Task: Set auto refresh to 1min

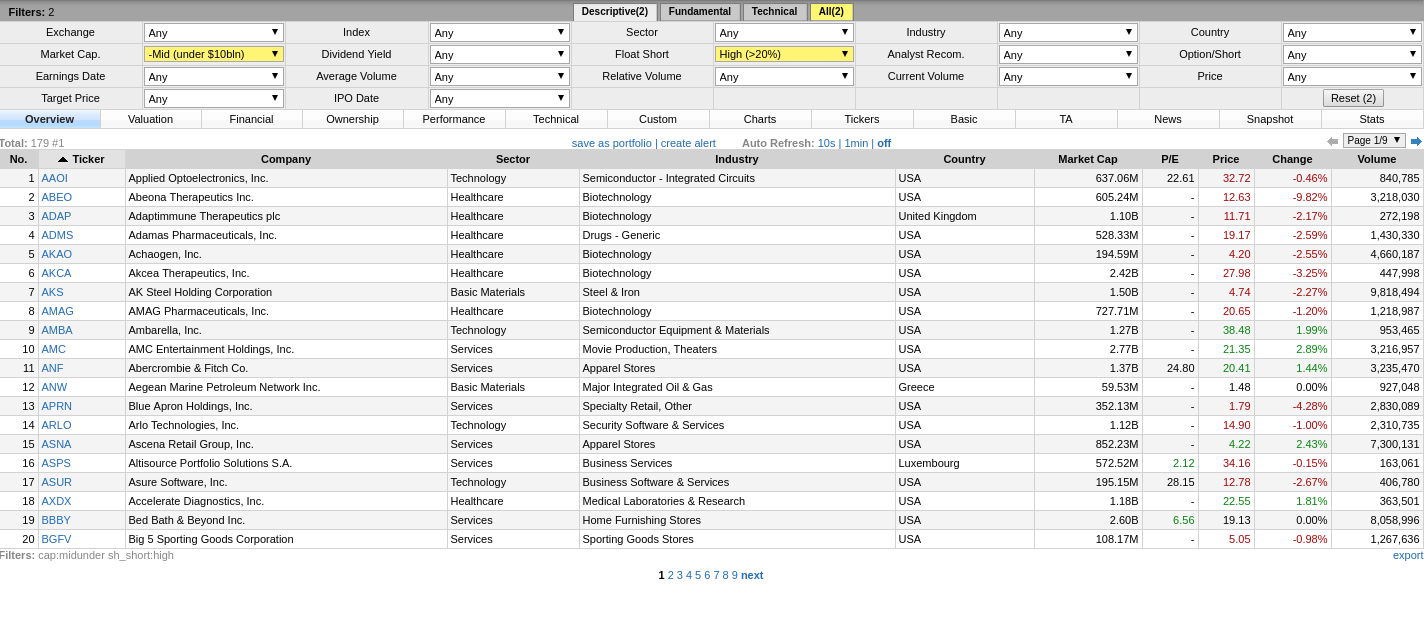Action: [856, 143]
